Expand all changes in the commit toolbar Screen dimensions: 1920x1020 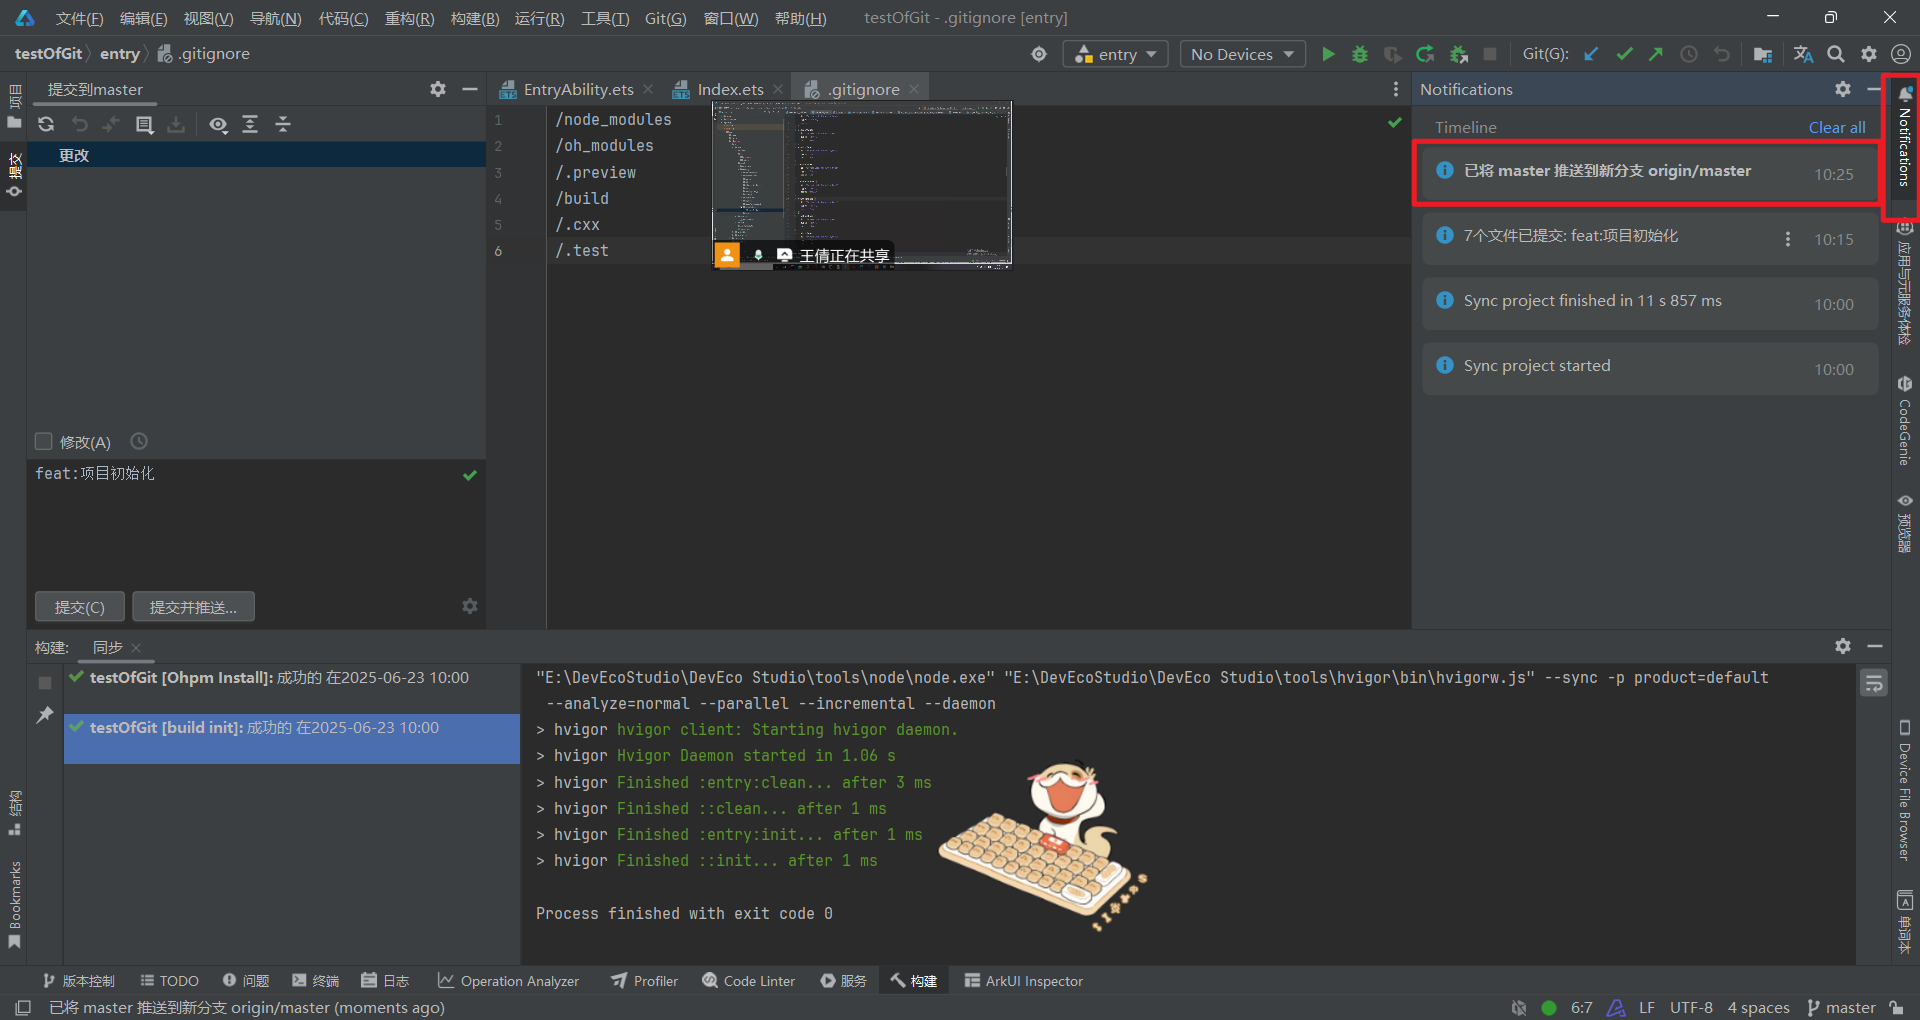tap(250, 124)
